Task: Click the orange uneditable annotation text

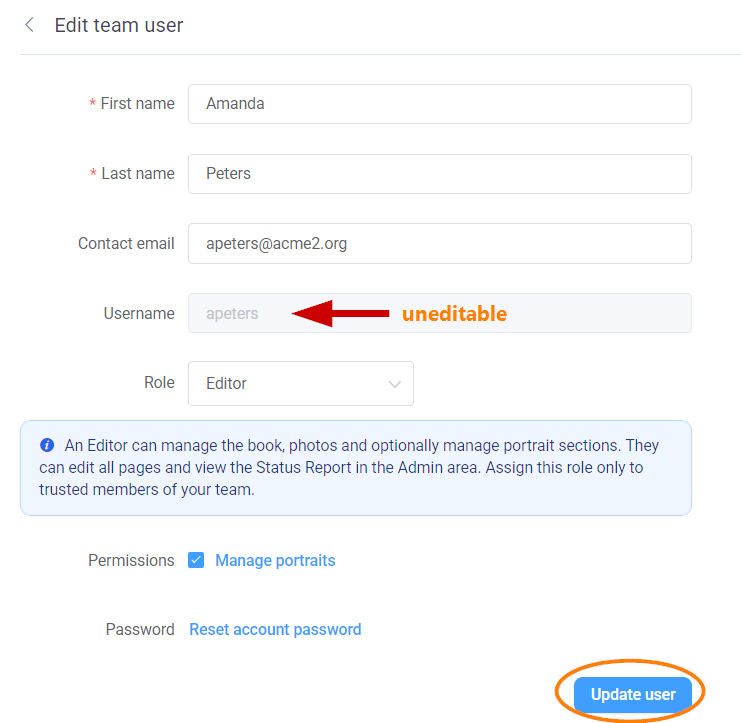Action: (x=455, y=314)
